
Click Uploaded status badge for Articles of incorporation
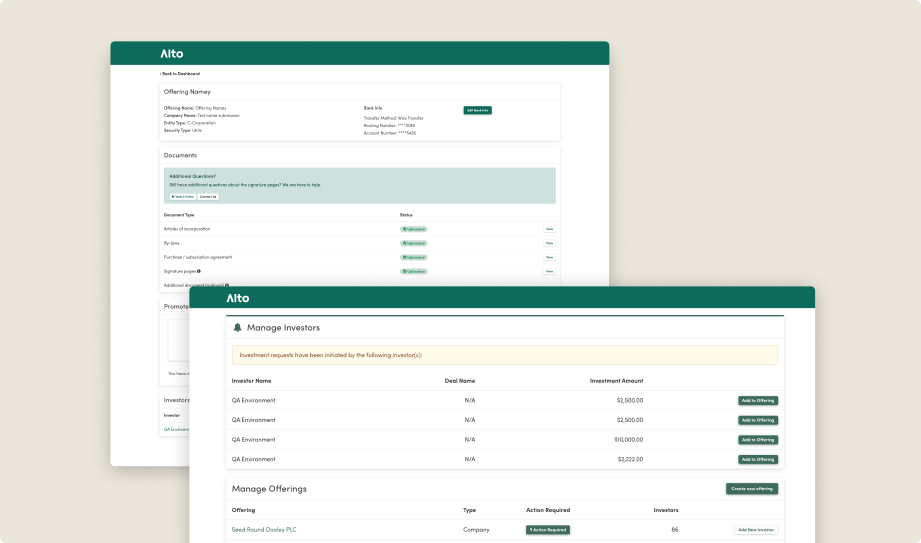coord(414,229)
